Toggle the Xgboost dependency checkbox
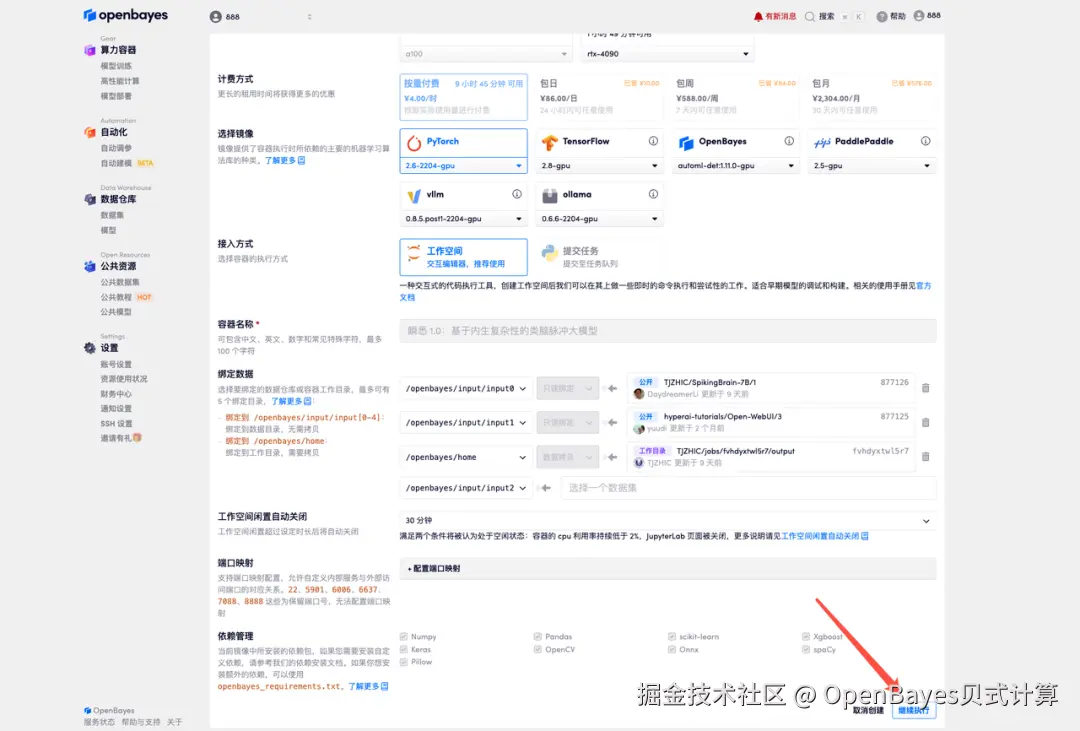Screen dimensions: 1080x731 (x=806, y=637)
